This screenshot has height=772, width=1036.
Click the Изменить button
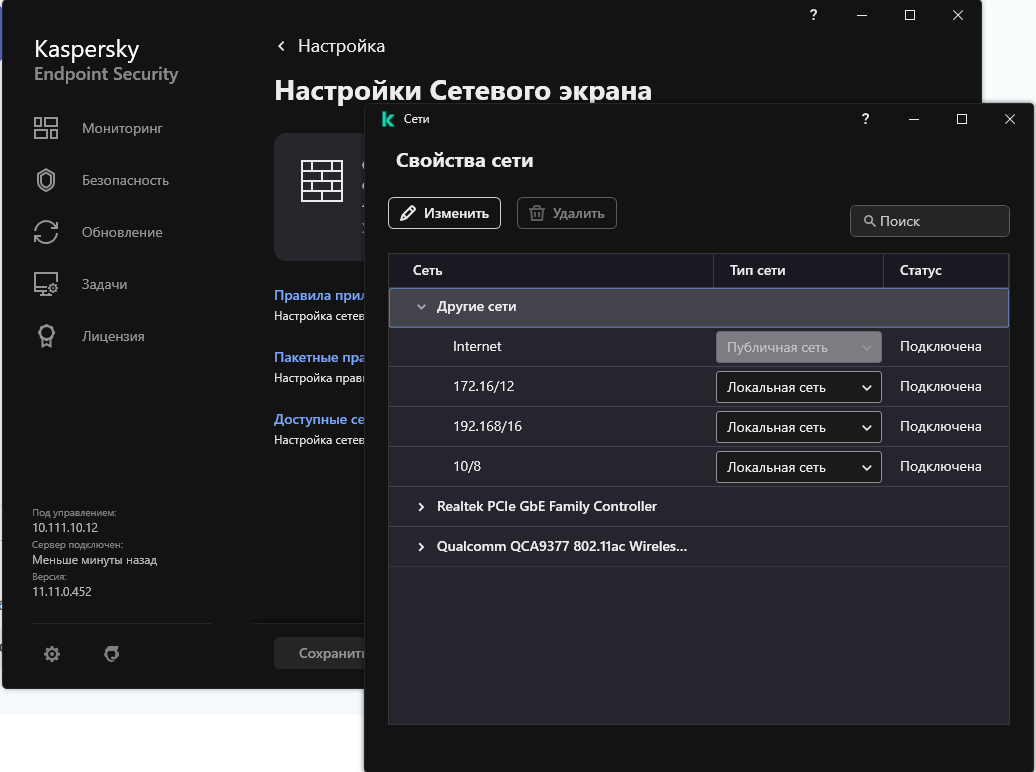click(x=444, y=213)
